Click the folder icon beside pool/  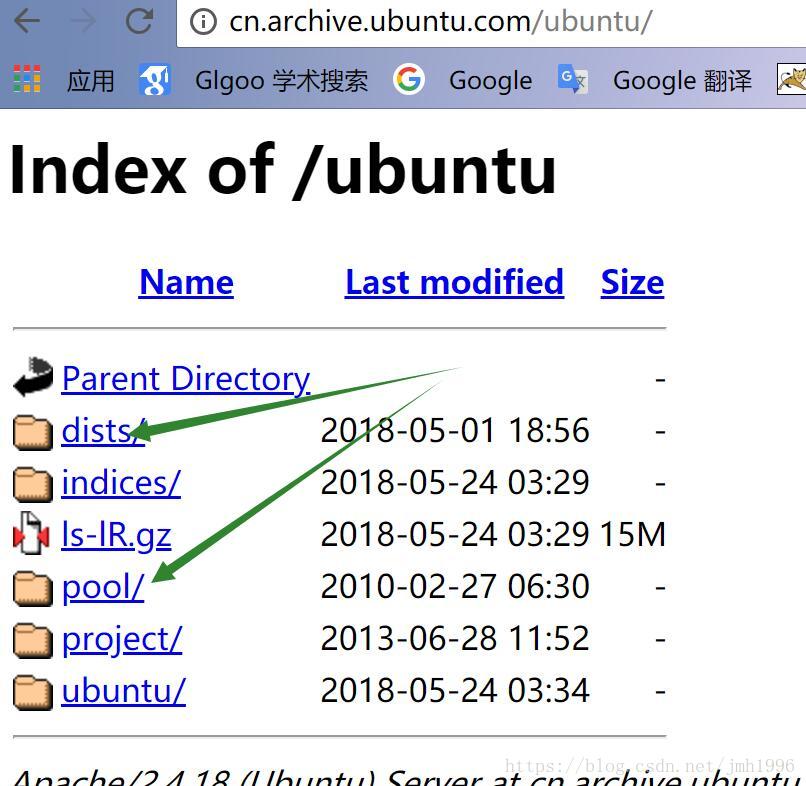33,589
